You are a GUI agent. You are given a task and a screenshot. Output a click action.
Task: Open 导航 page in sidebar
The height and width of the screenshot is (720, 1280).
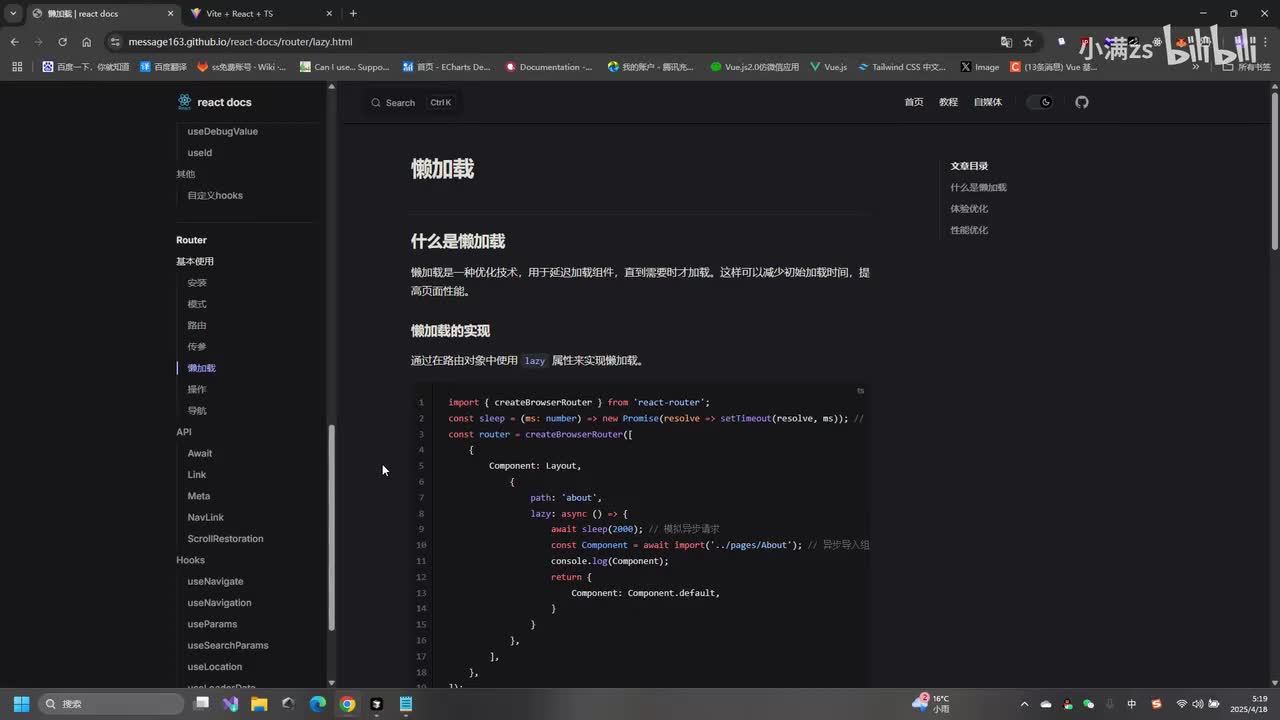tap(197, 411)
